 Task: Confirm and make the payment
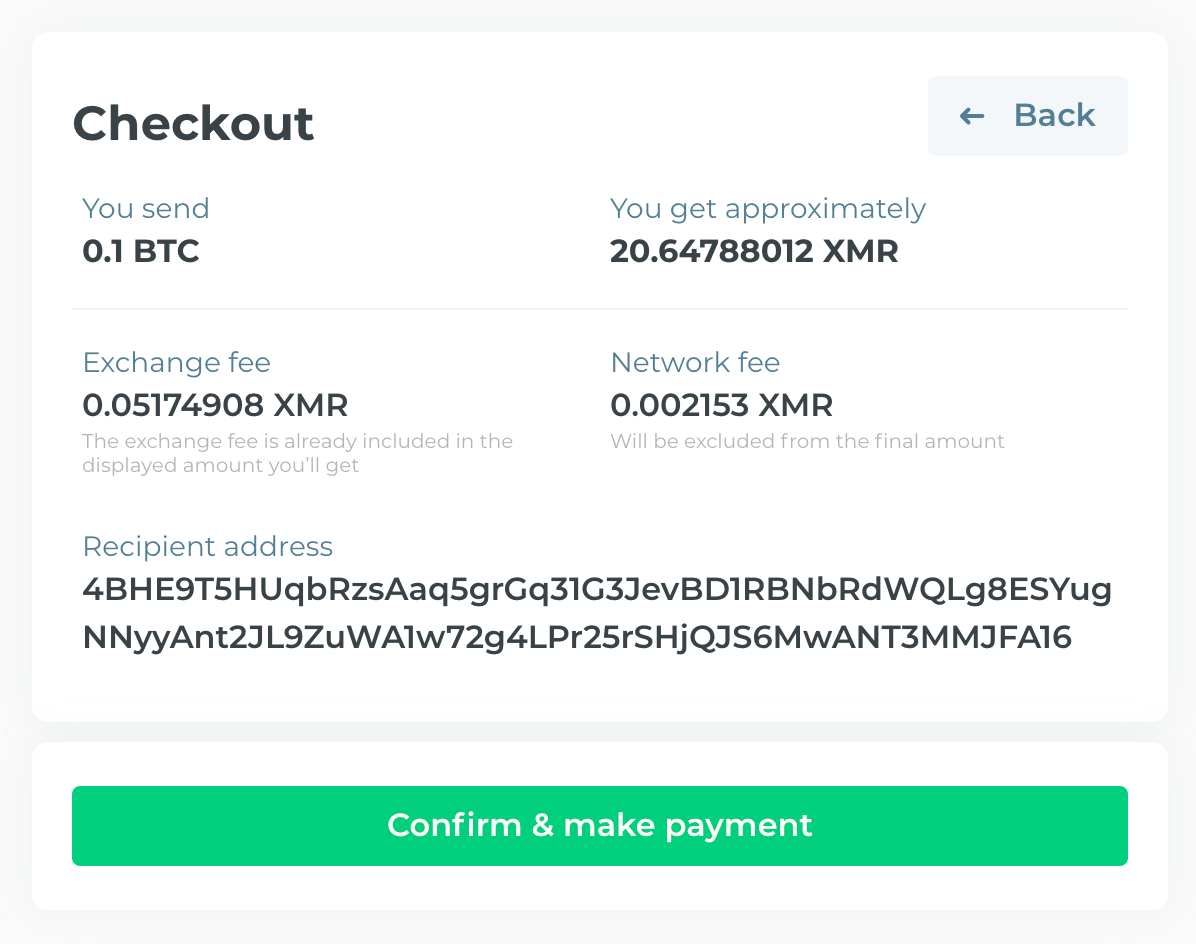(600, 826)
